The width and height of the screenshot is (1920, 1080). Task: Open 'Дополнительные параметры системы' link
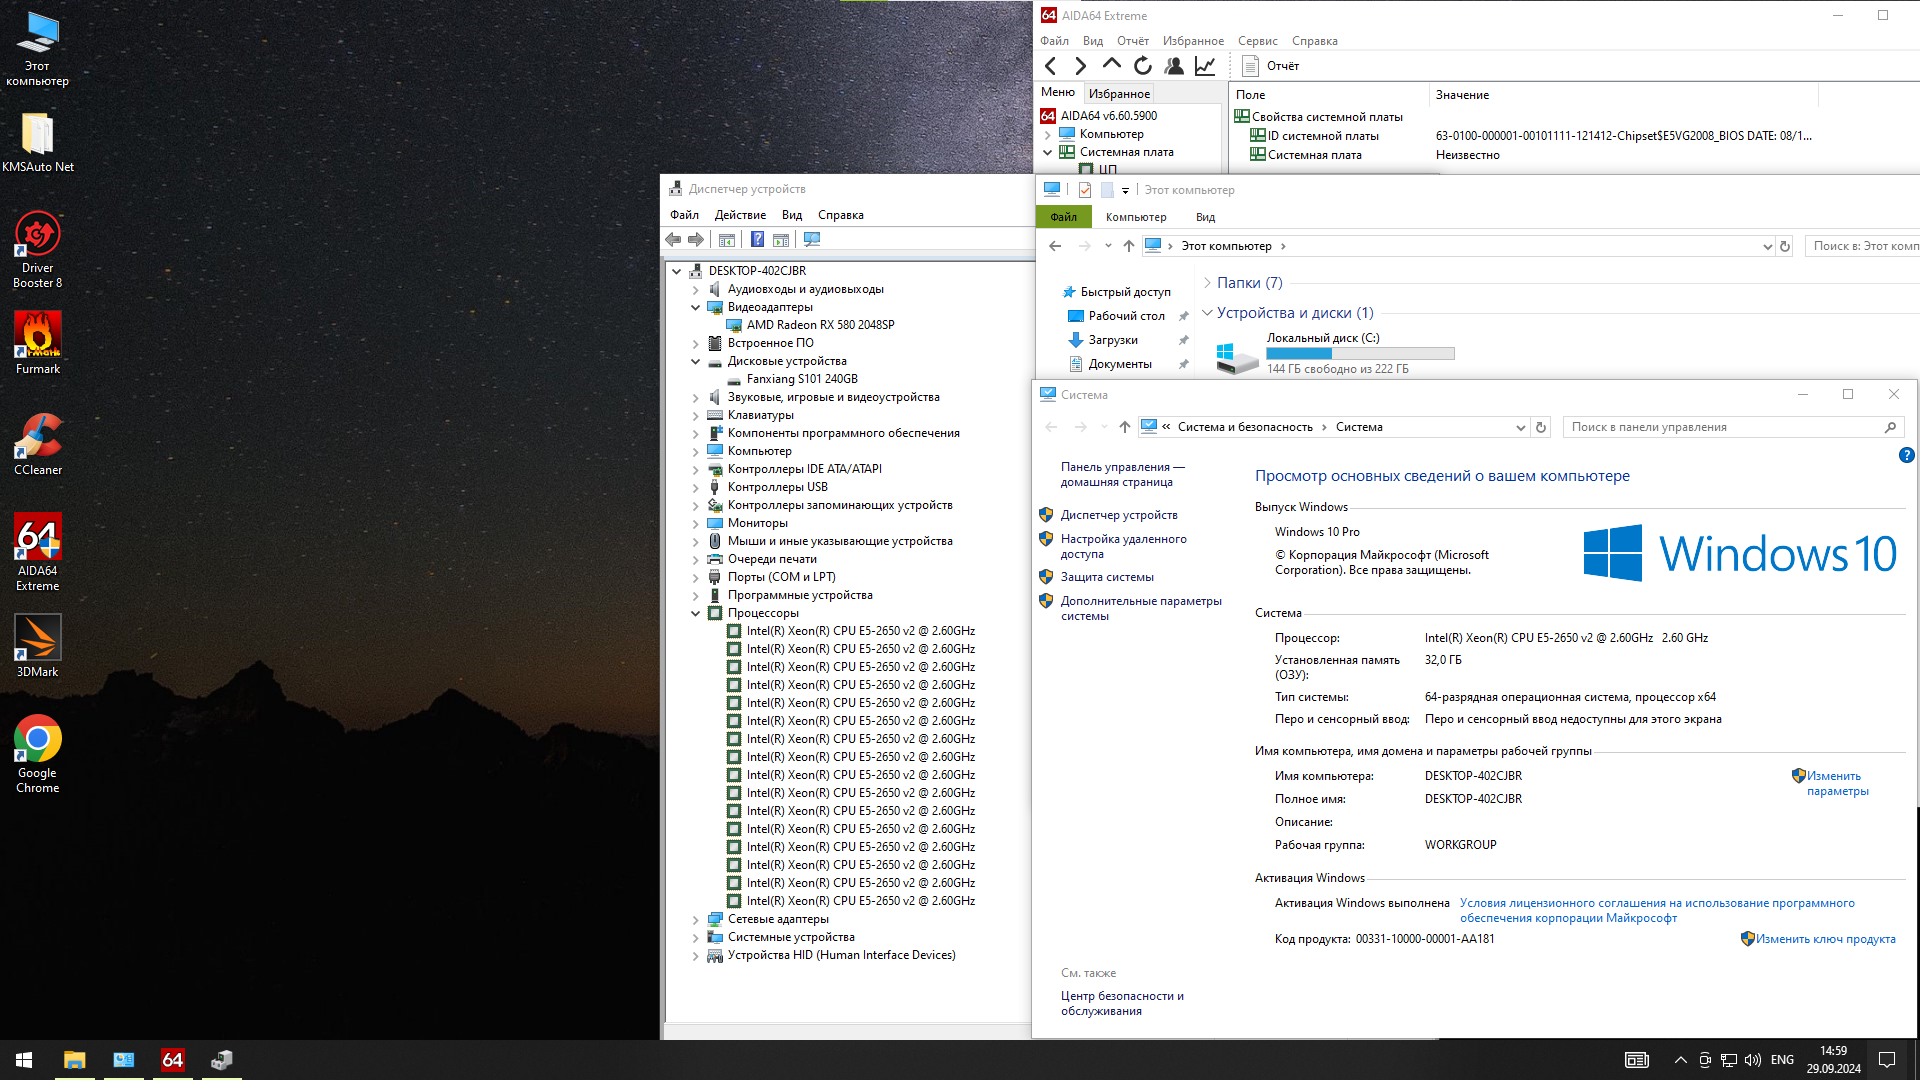[1141, 608]
